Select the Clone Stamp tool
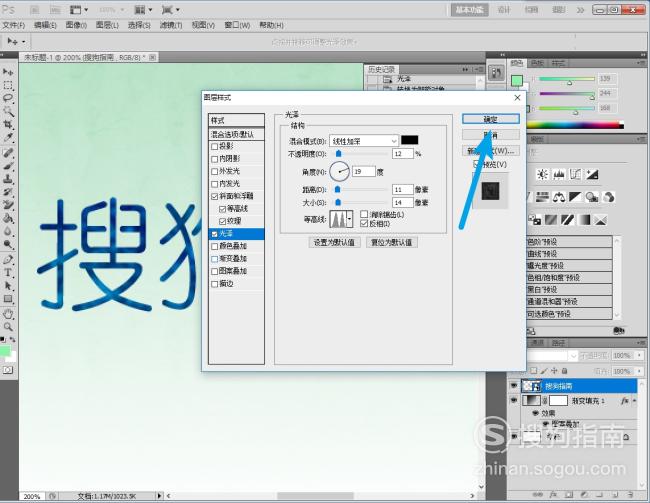Viewport: 650px width, 503px height. [8, 179]
